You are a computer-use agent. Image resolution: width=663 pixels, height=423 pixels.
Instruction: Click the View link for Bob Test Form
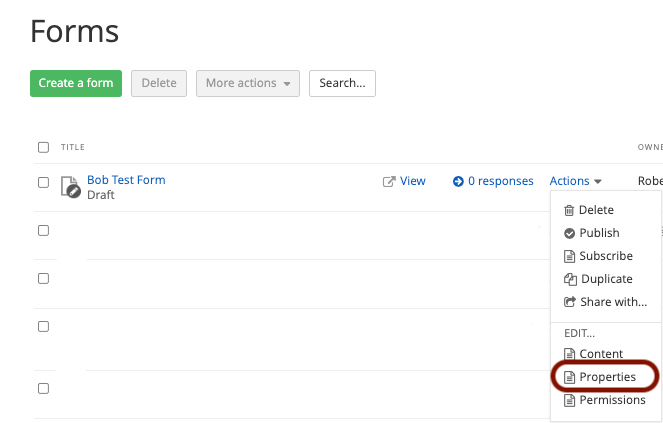click(x=413, y=181)
